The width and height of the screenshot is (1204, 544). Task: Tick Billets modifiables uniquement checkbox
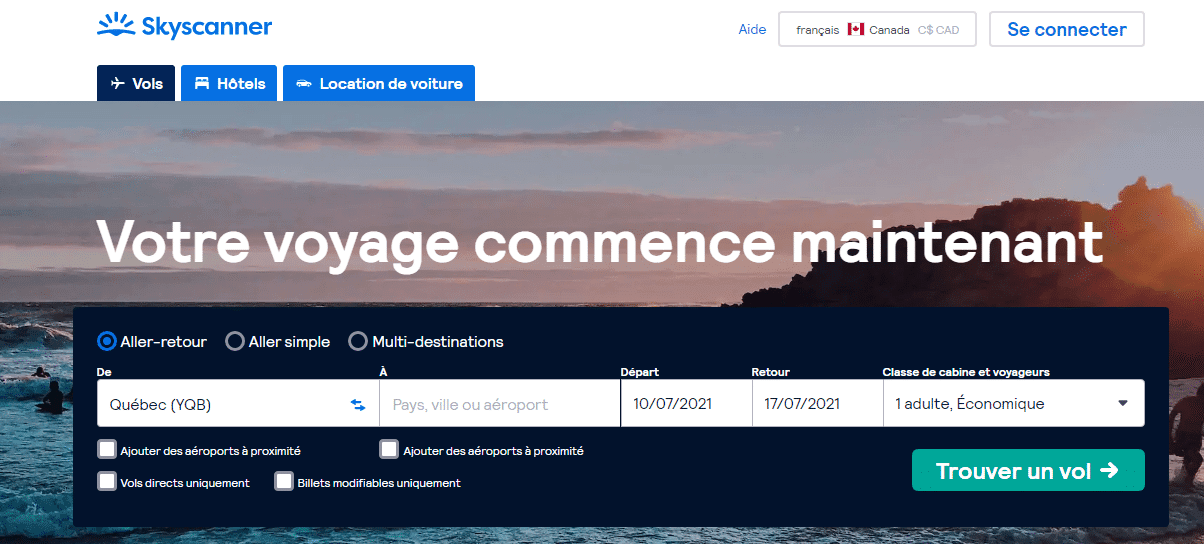point(284,481)
